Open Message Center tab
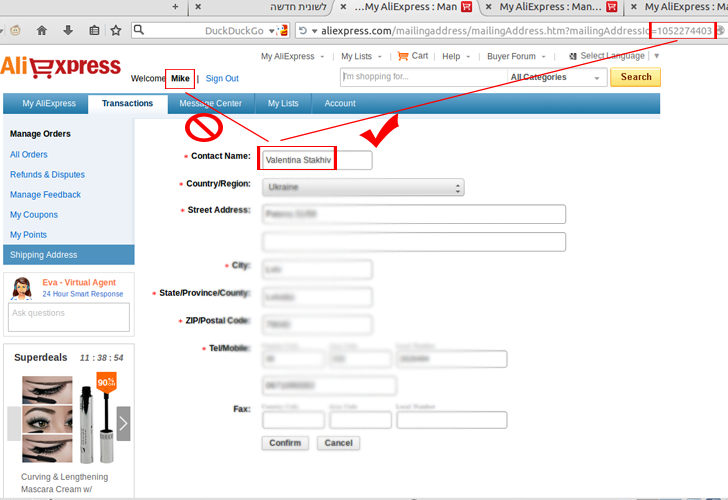 pyautogui.click(x=211, y=104)
